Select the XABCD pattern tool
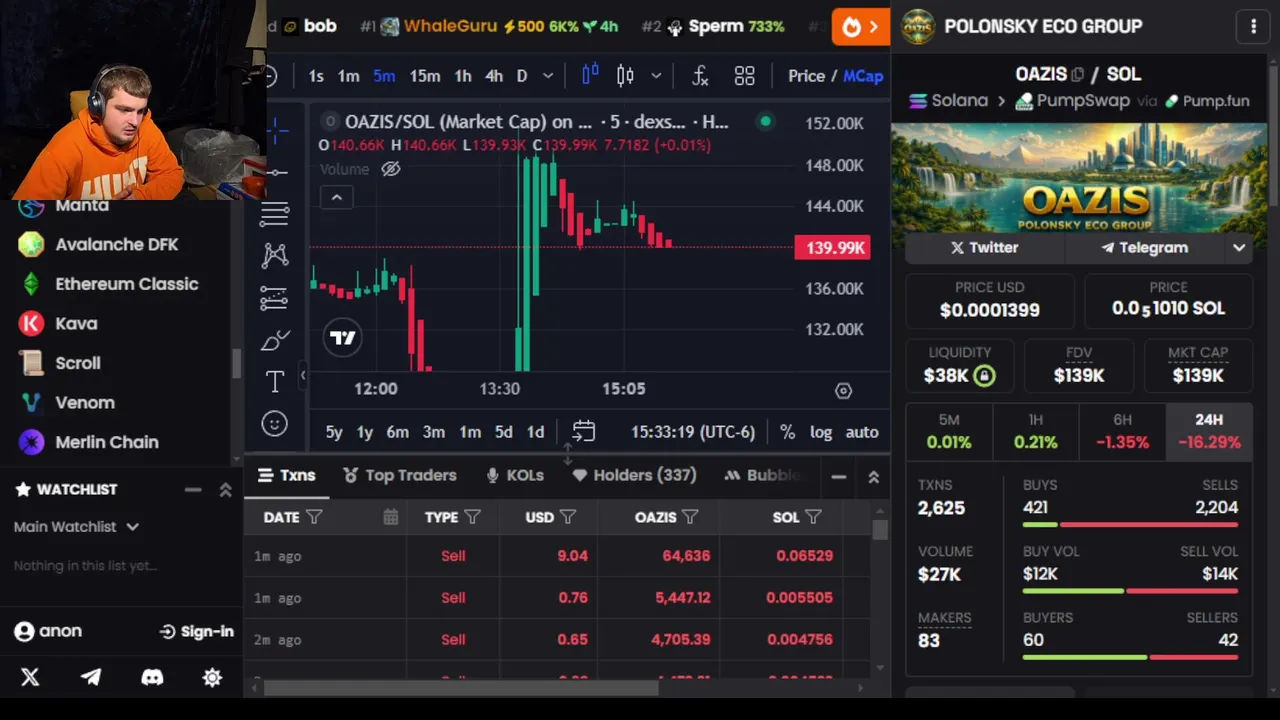This screenshot has height=720, width=1280. tap(274, 255)
